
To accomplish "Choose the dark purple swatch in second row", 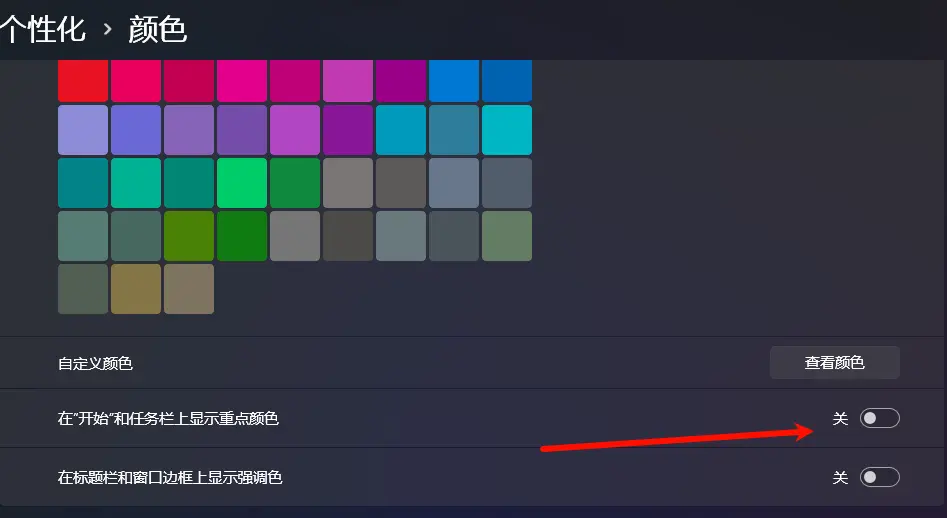I will click(x=348, y=130).
